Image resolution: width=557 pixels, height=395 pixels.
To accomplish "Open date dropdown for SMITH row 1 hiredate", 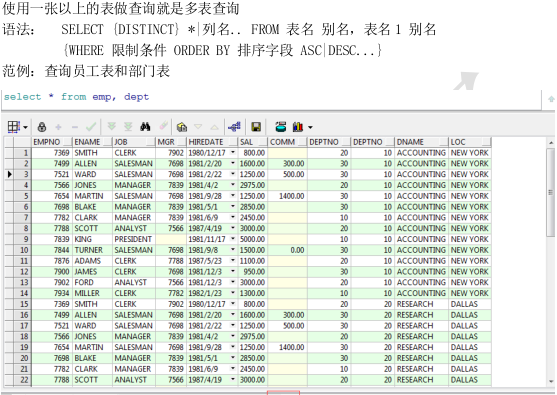I will (x=233, y=152).
